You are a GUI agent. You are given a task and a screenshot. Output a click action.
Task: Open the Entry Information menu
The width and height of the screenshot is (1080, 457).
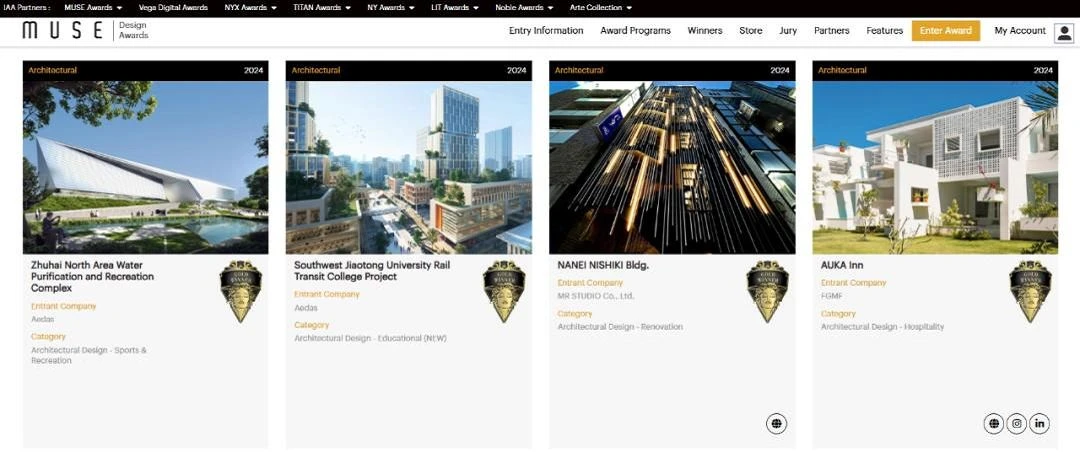click(546, 30)
